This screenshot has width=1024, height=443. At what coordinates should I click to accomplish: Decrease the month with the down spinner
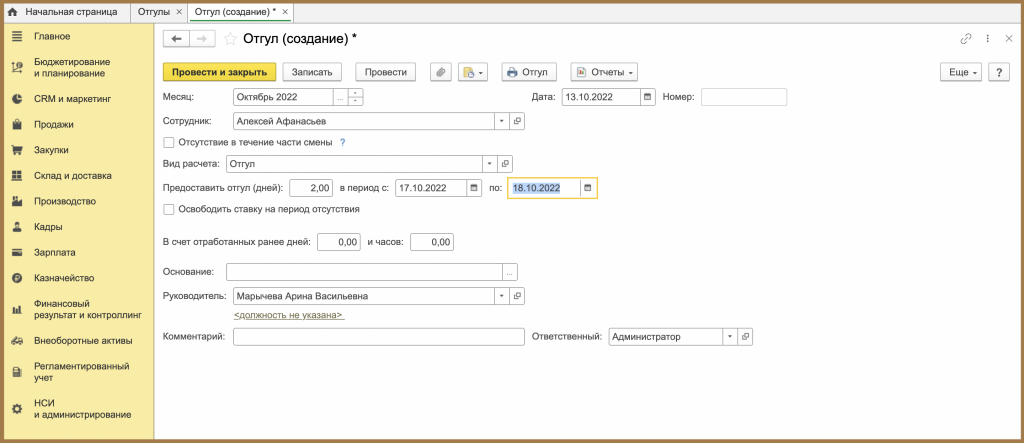pyautogui.click(x=356, y=101)
